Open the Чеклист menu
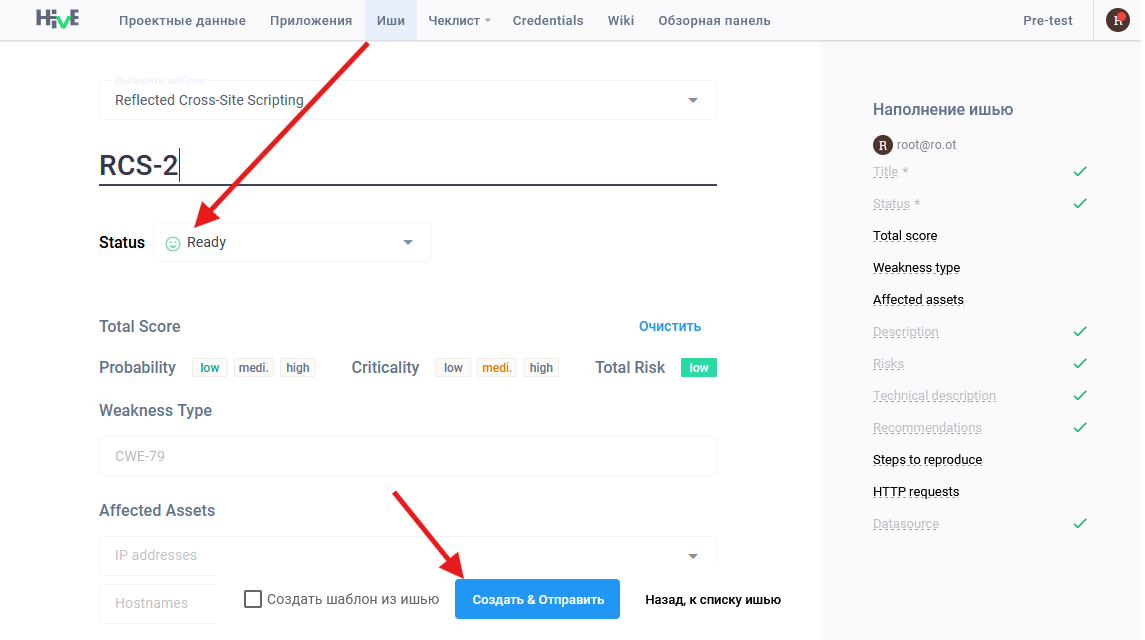Screen dimensions: 1145x640 coord(459,20)
